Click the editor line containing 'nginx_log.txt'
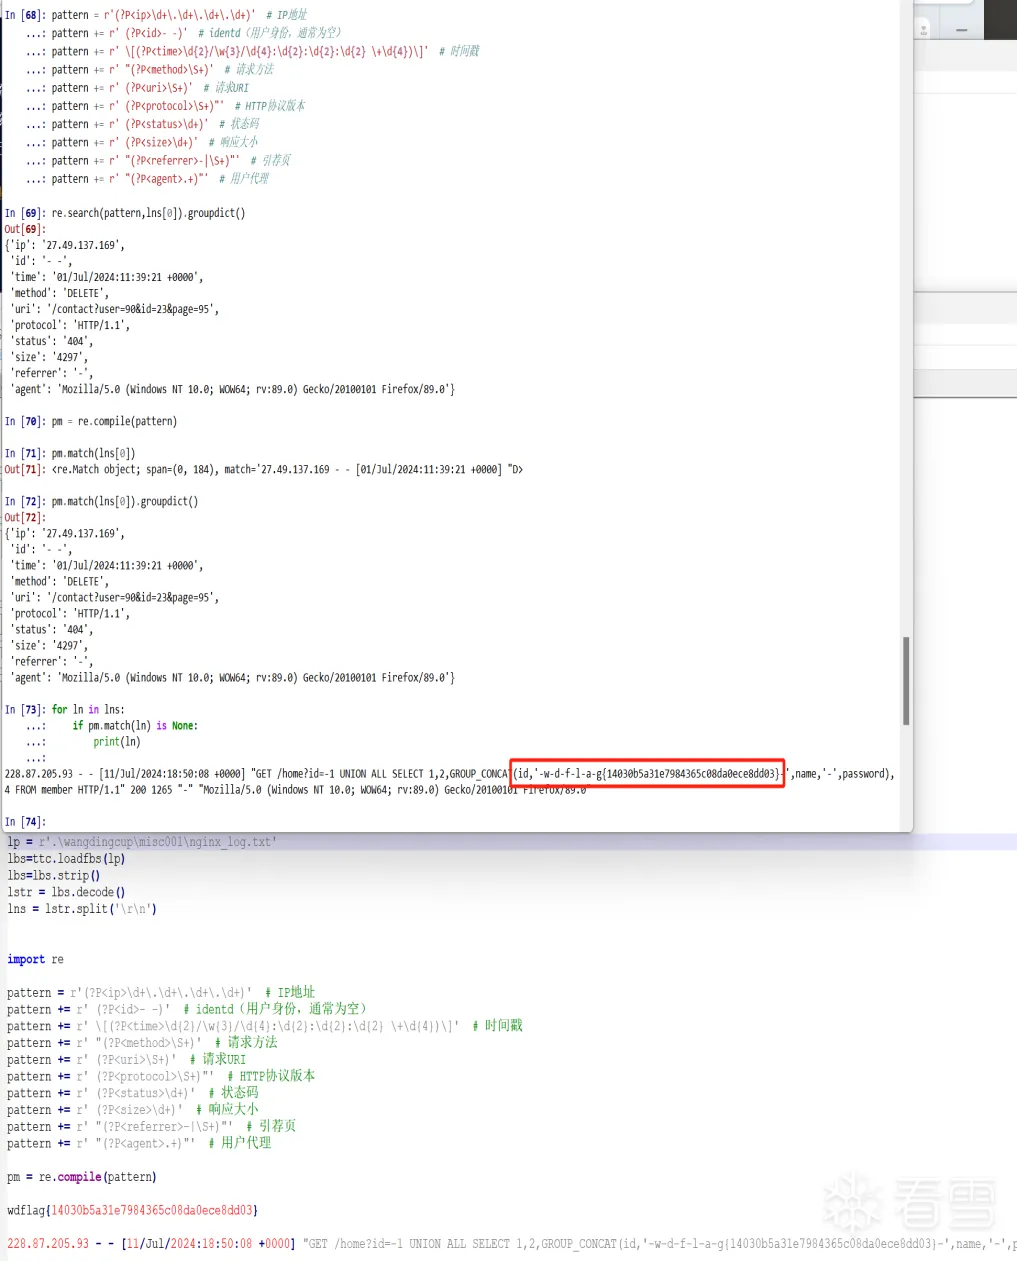This screenshot has height=1261, width=1018. click(x=141, y=842)
